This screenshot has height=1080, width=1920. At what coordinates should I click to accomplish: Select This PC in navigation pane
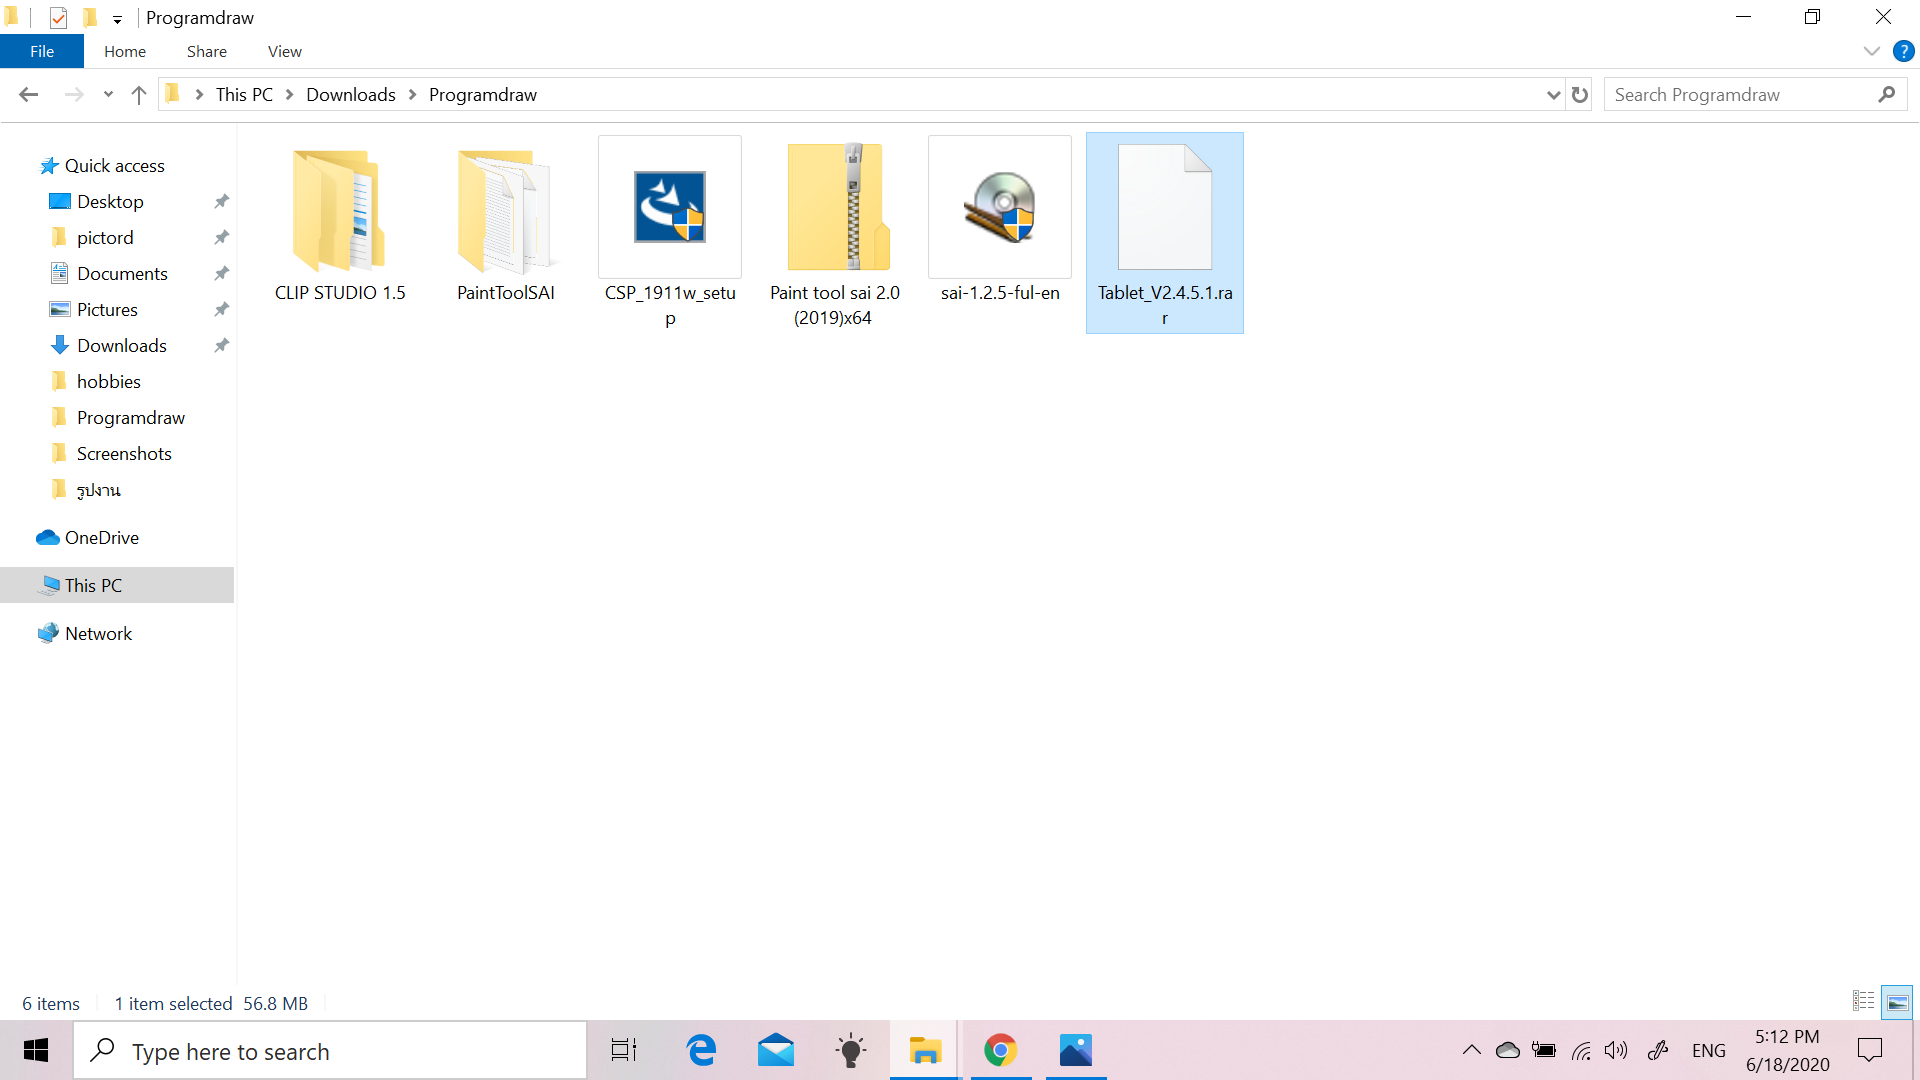(x=93, y=586)
